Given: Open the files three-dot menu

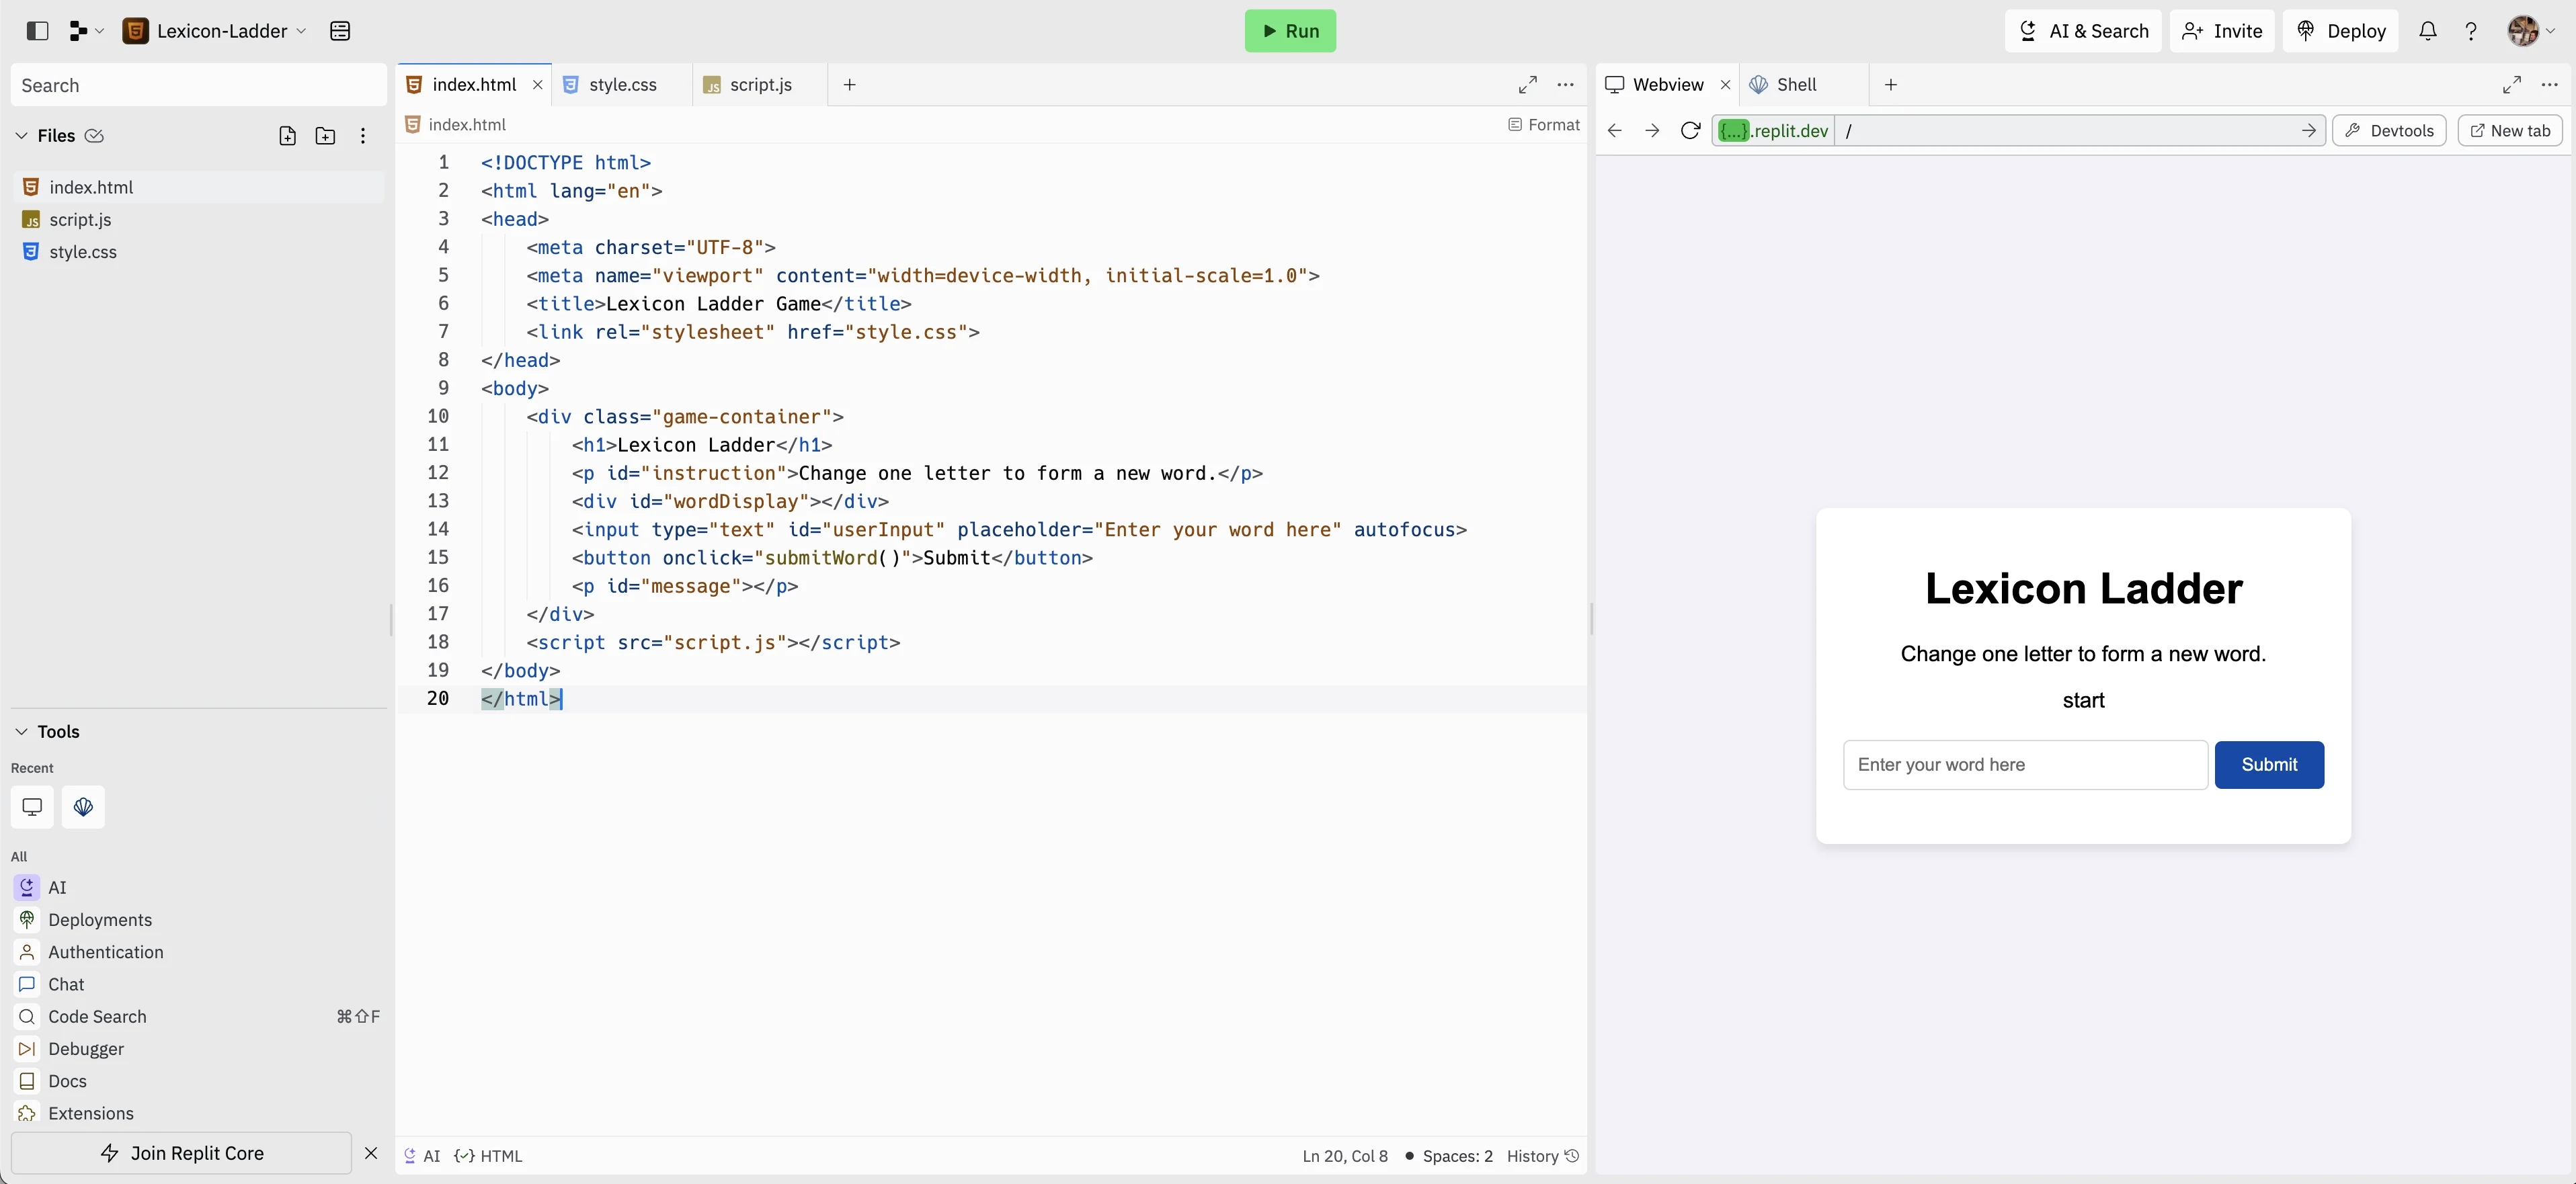Looking at the screenshot, I should pyautogui.click(x=363, y=136).
